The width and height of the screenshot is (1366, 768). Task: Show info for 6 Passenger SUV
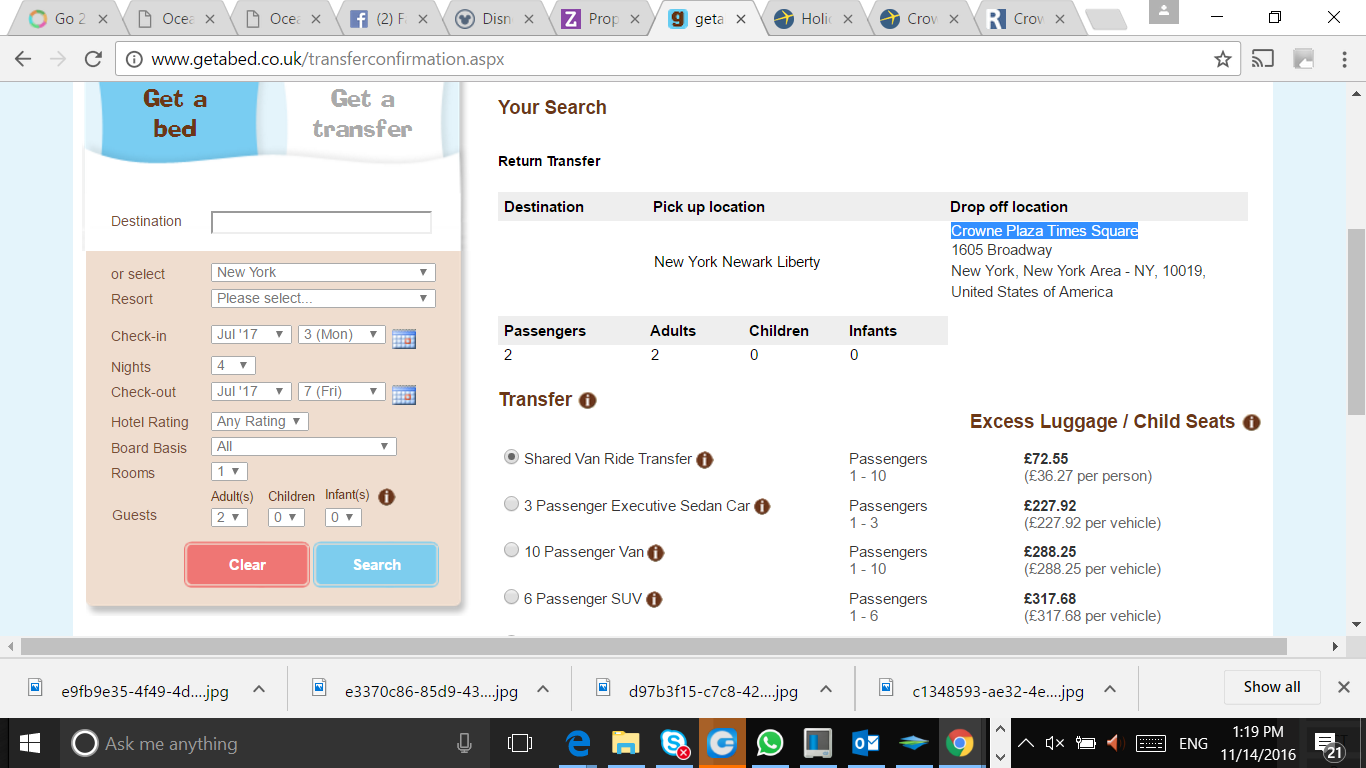(654, 600)
